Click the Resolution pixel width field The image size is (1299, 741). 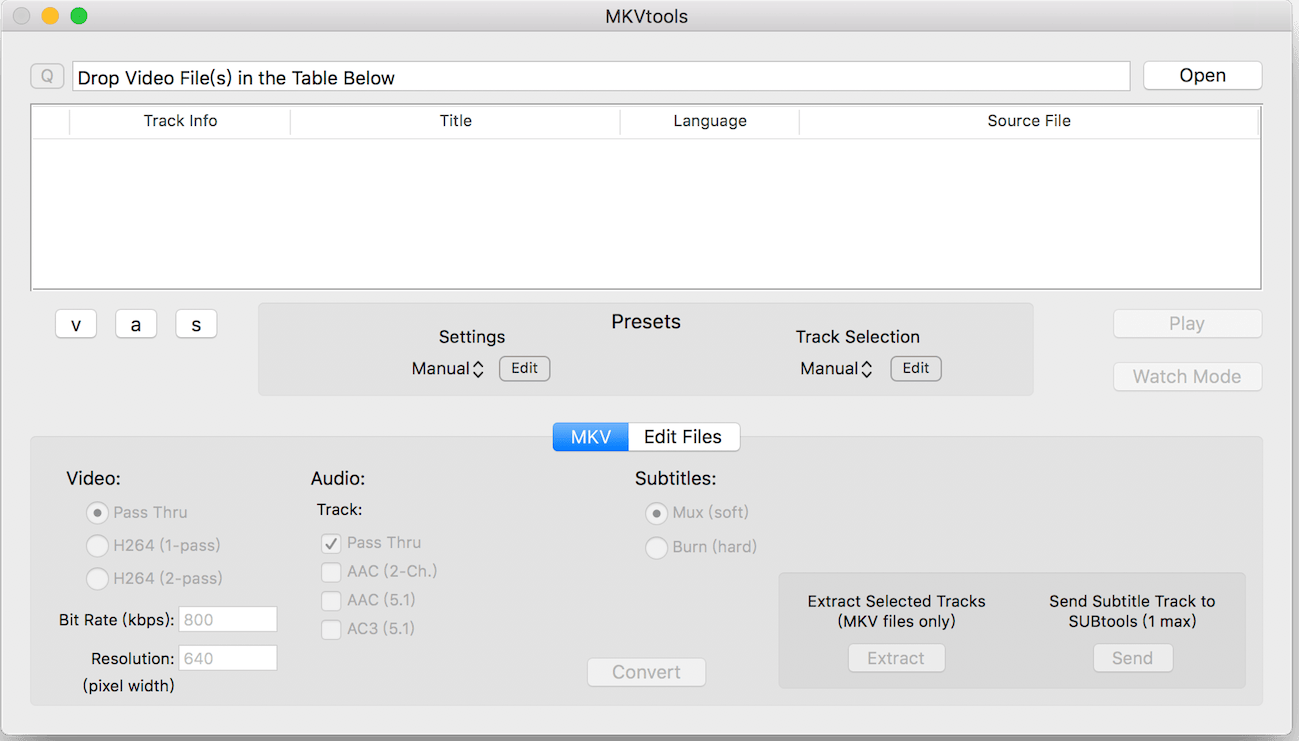[228, 659]
